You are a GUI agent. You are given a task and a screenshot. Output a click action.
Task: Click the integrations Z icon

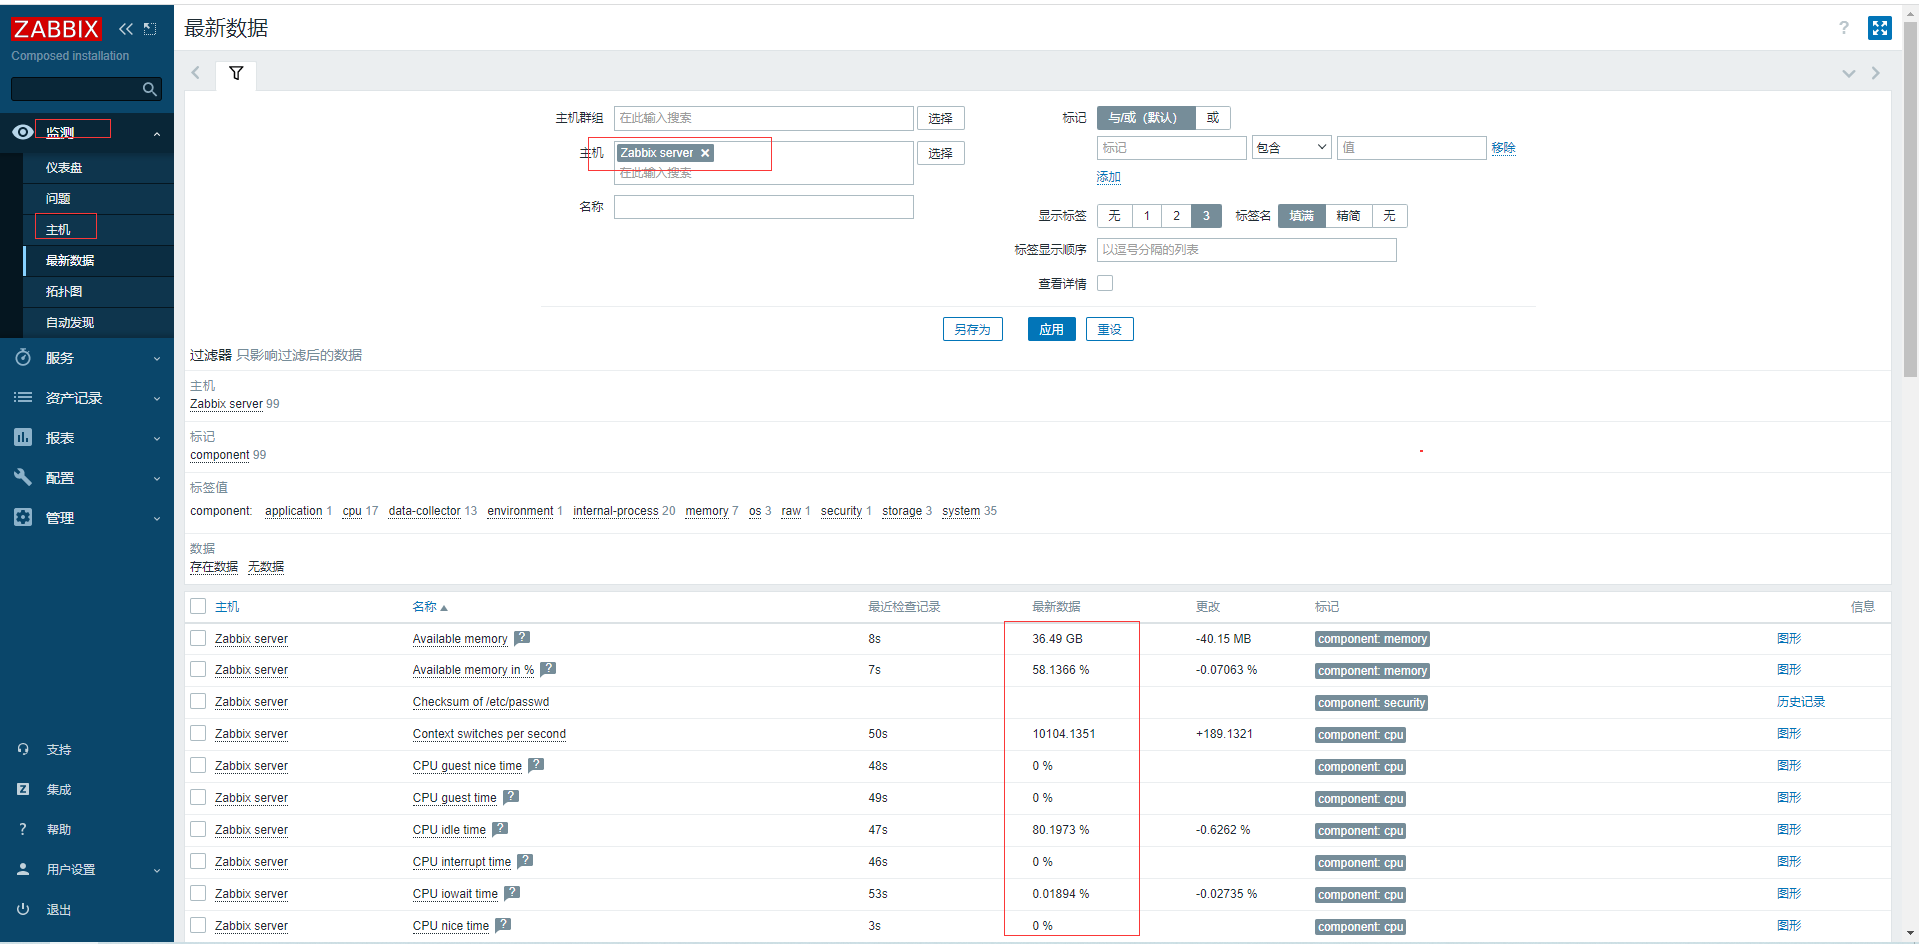point(23,789)
